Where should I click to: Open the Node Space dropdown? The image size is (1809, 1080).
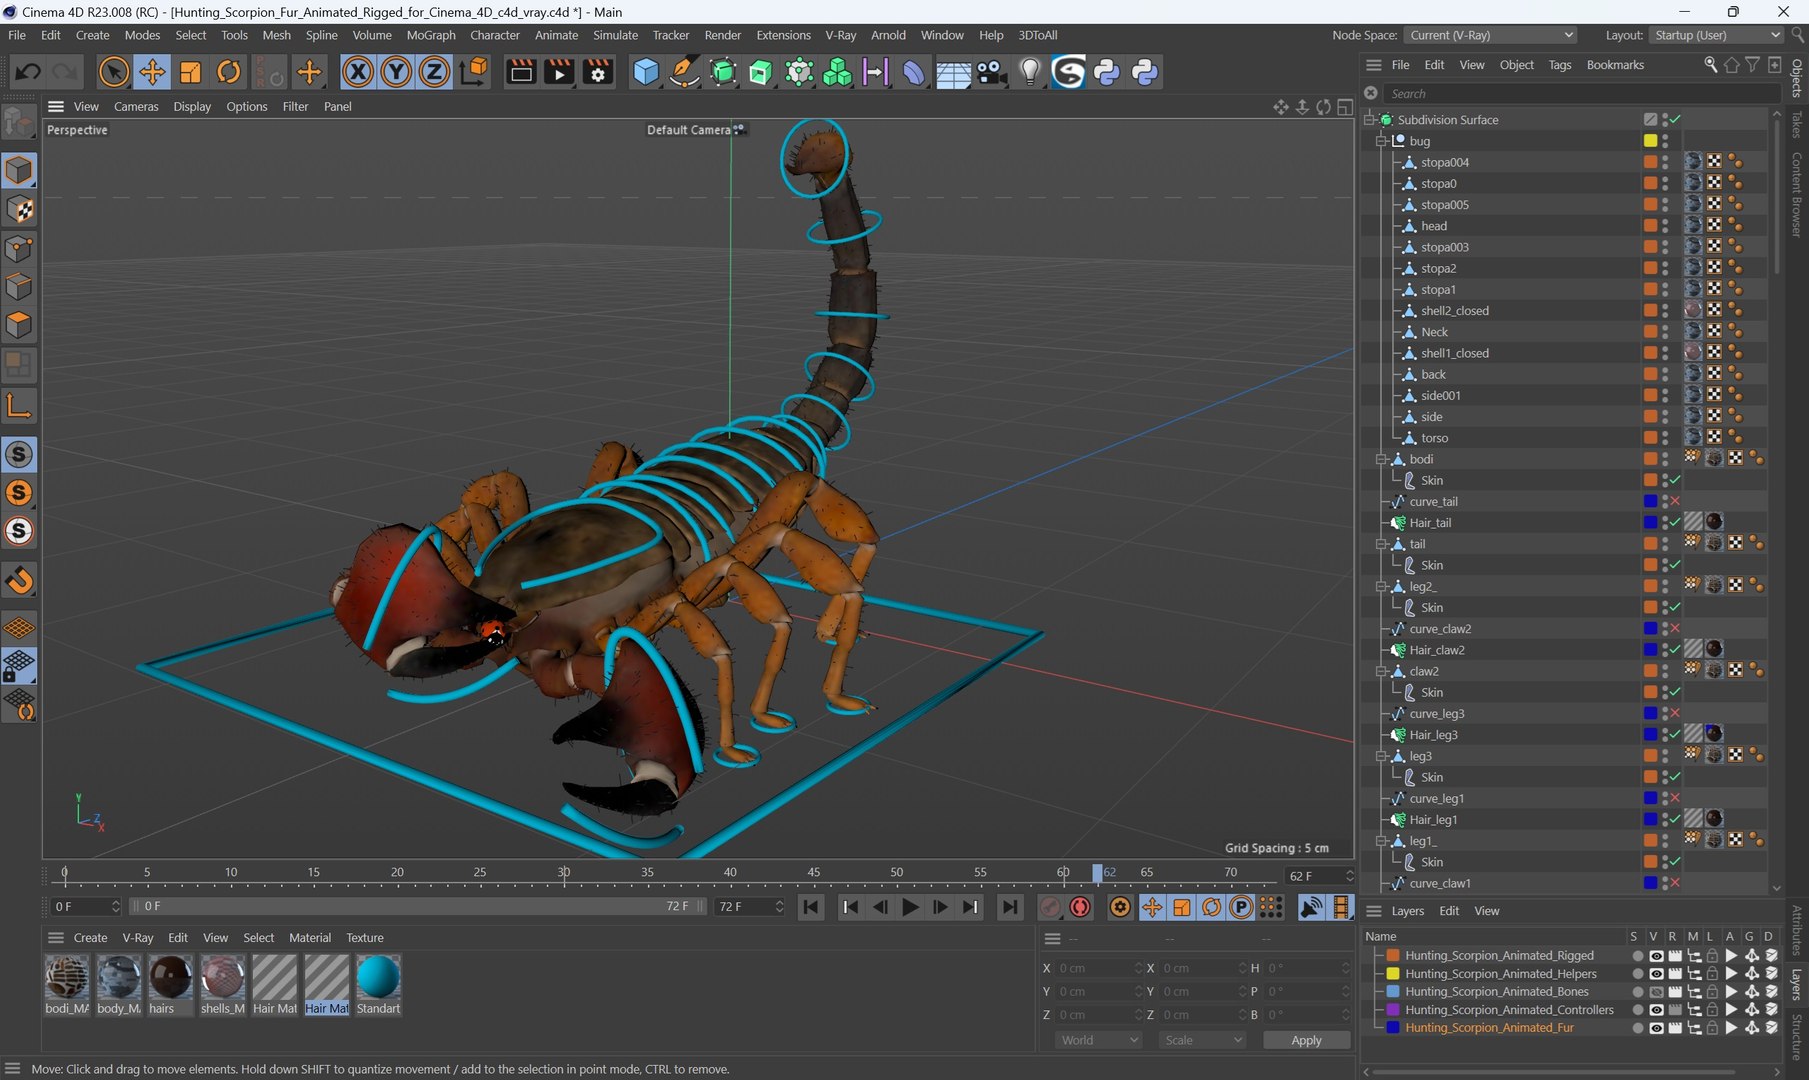[1491, 35]
